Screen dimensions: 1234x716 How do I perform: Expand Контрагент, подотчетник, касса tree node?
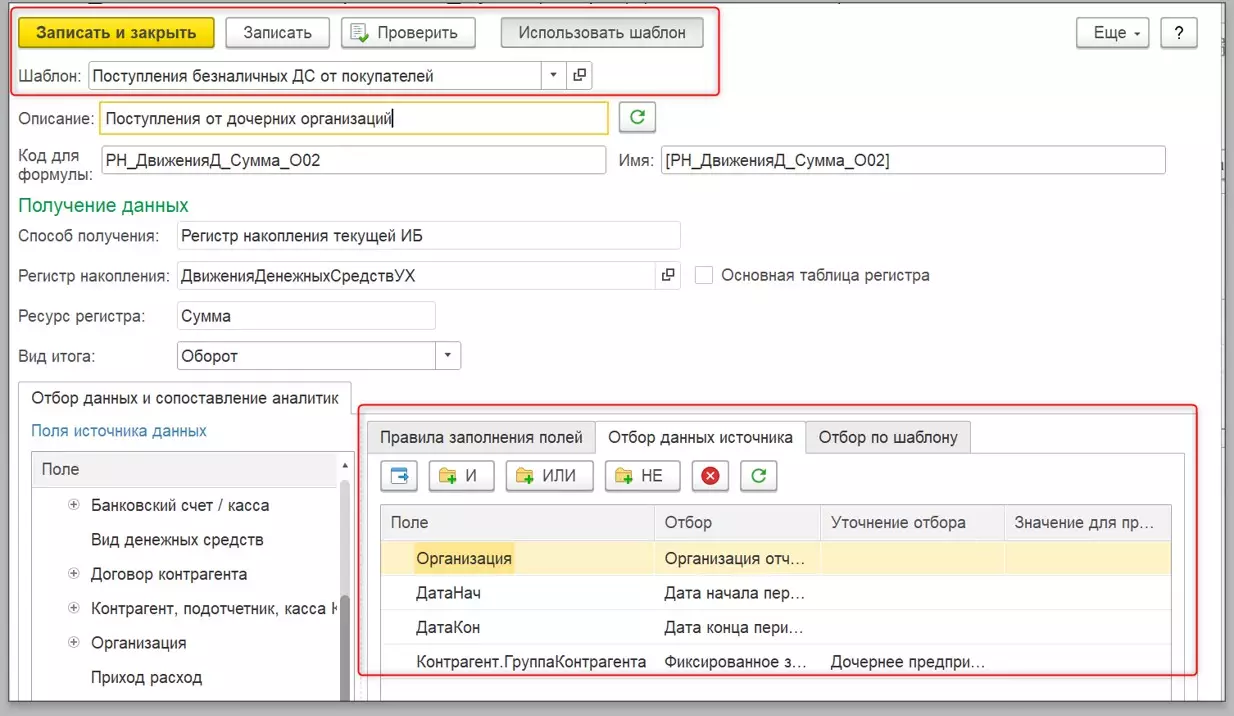pyautogui.click(x=74, y=608)
